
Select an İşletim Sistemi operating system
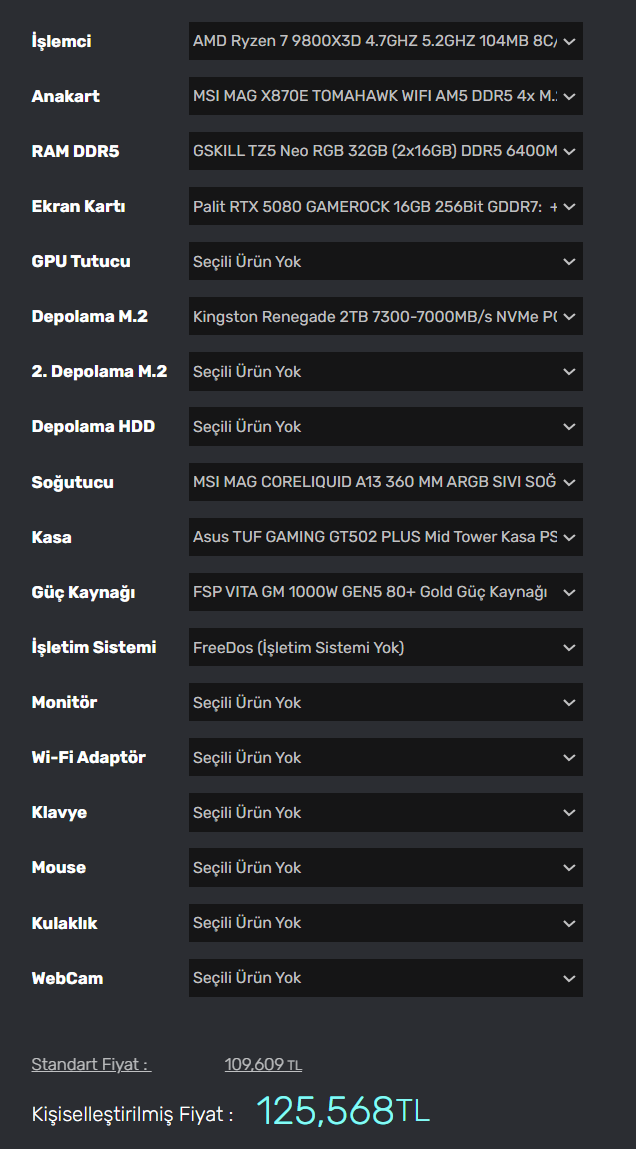pyautogui.click(x=385, y=647)
